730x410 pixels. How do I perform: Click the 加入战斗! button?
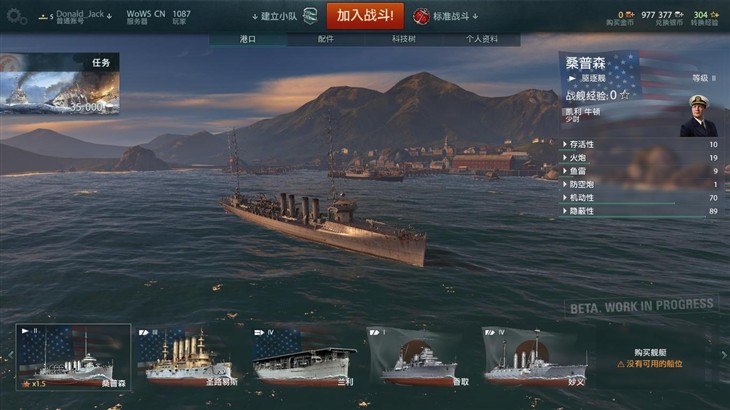pyautogui.click(x=365, y=16)
